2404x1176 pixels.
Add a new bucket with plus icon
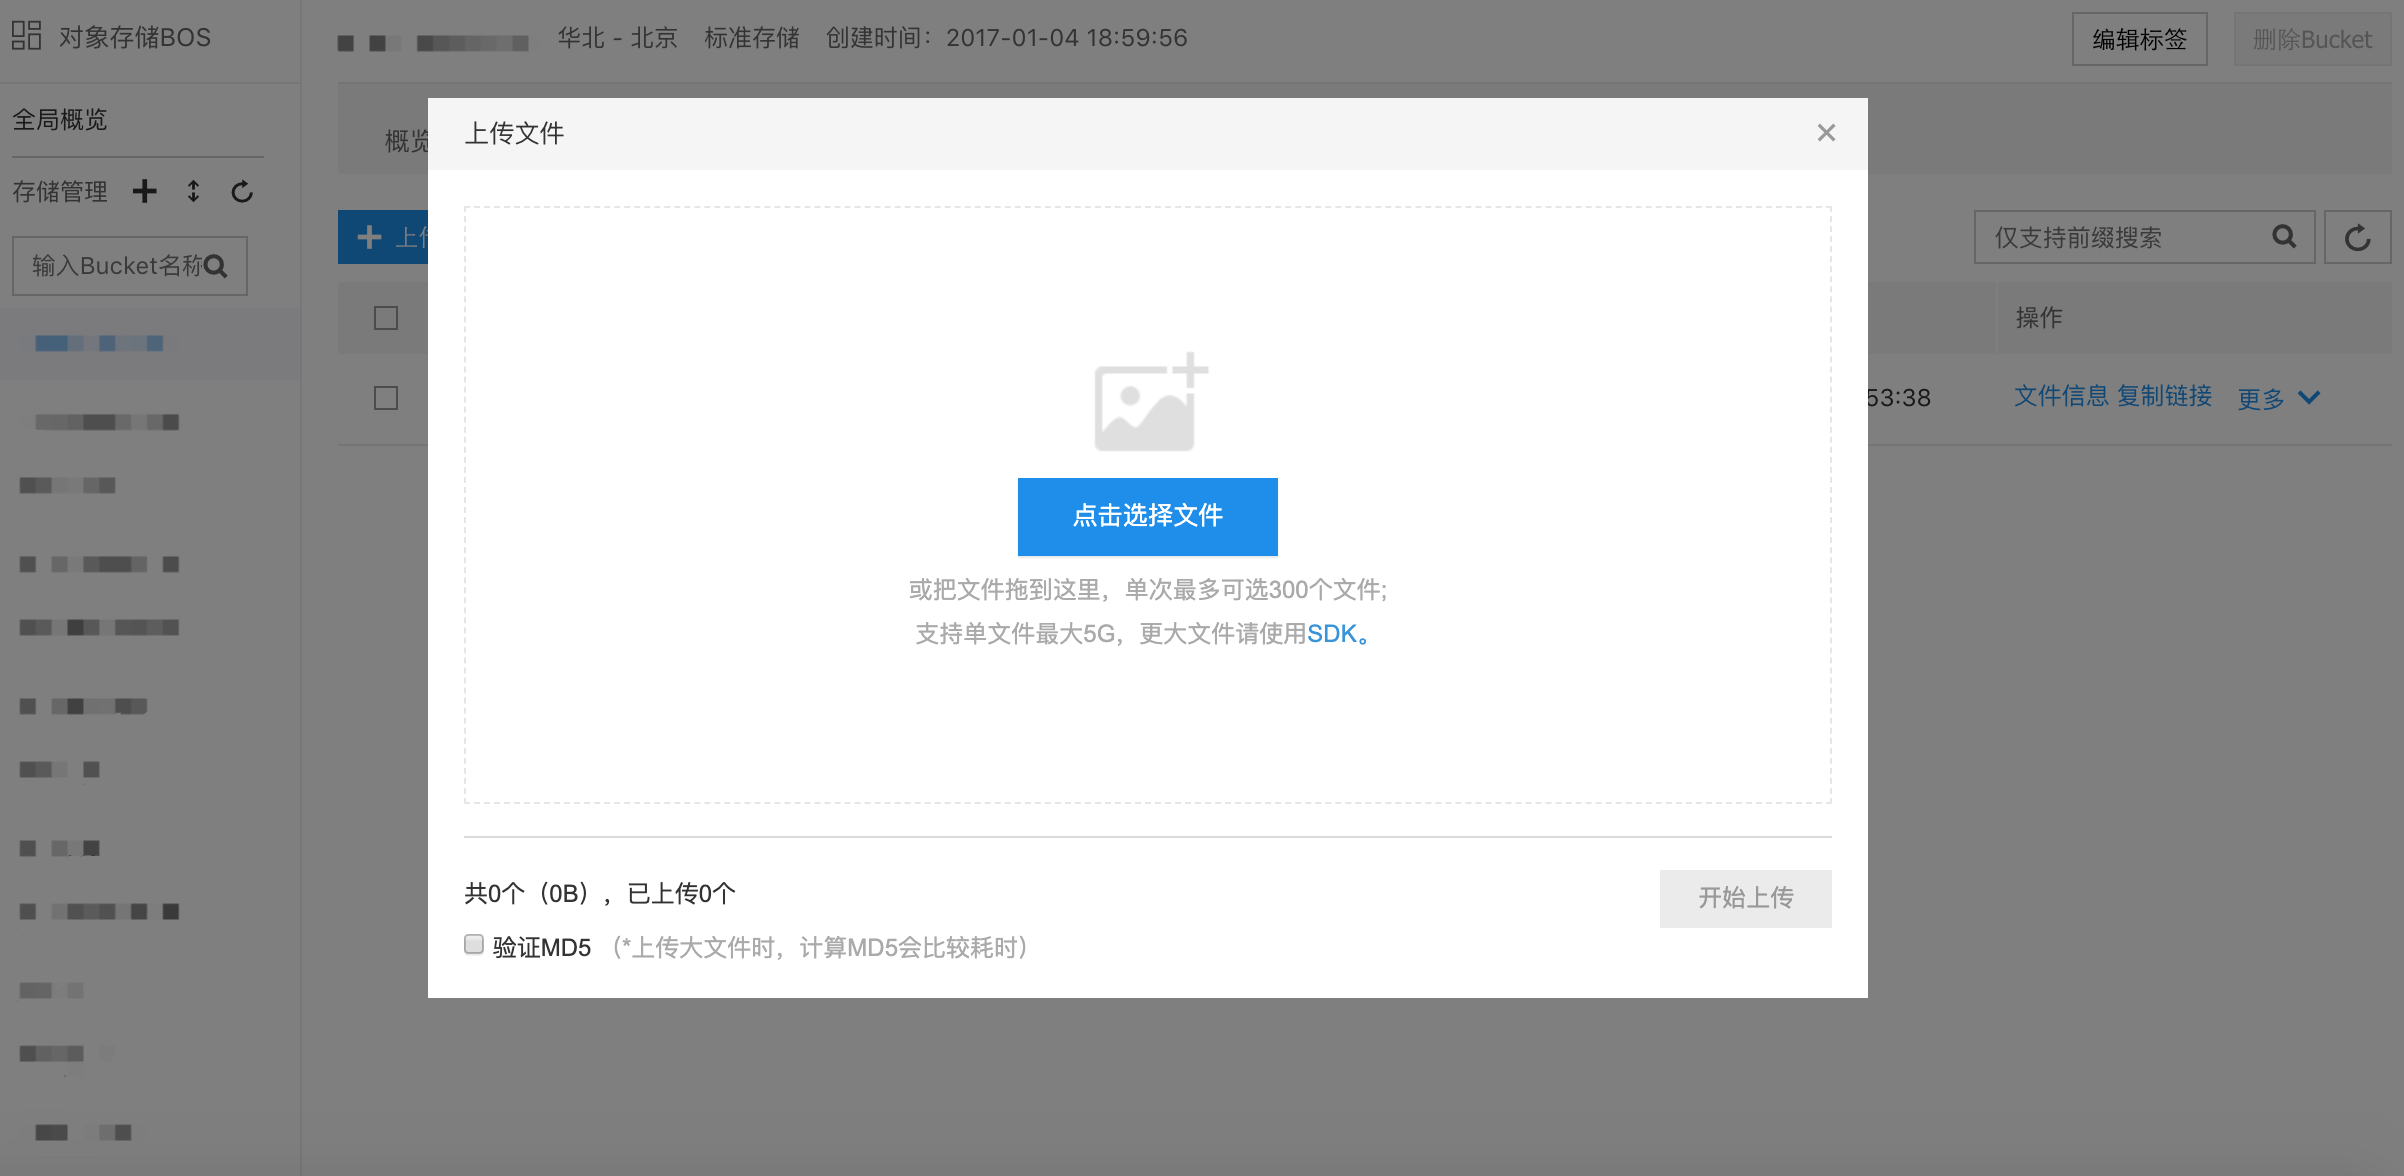click(x=145, y=191)
